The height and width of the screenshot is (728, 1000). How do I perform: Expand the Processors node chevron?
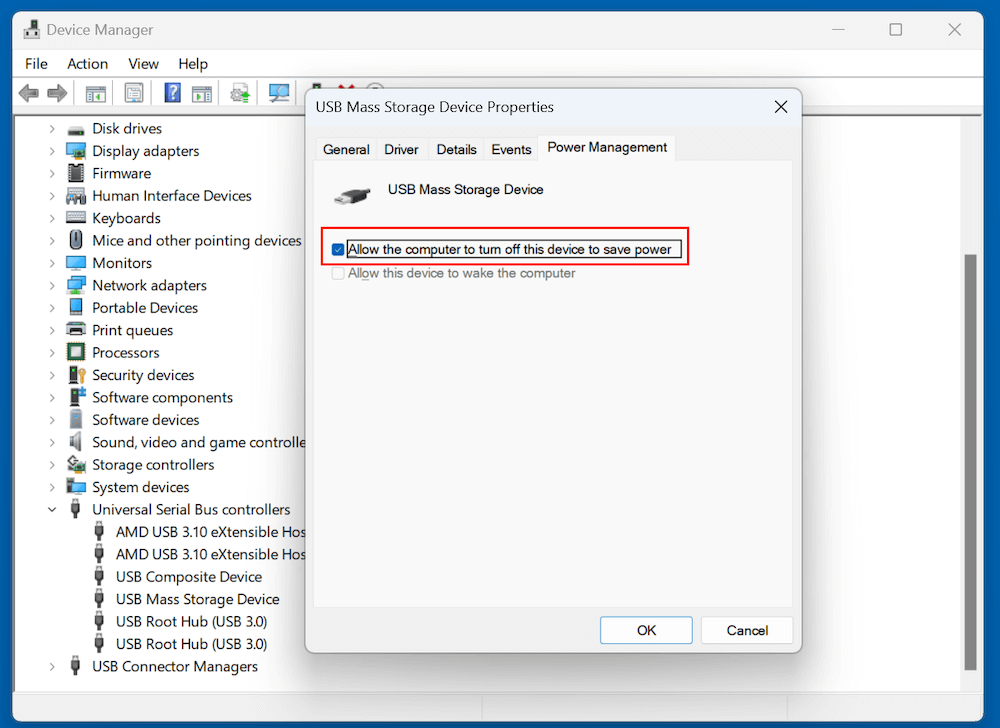coord(52,353)
